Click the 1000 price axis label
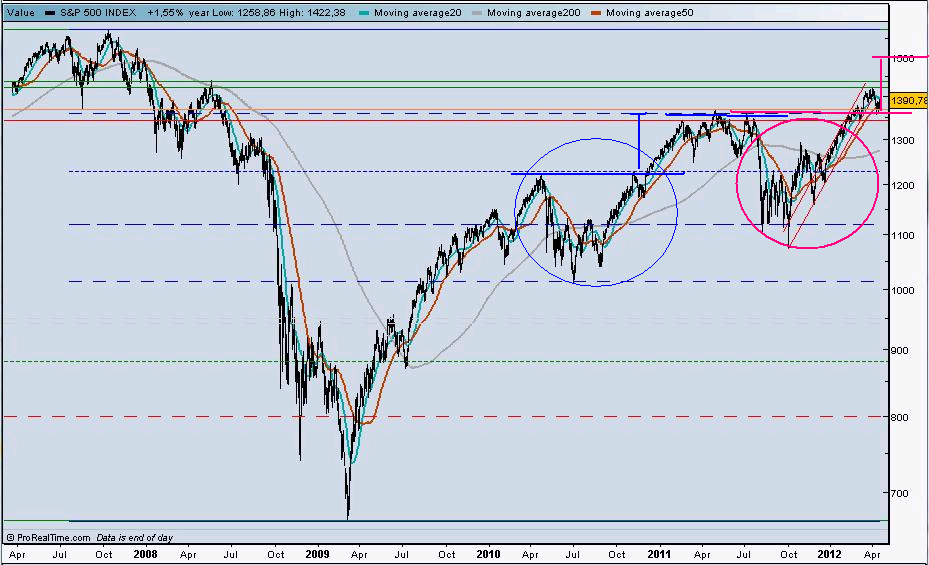The image size is (929, 565). pos(905,290)
